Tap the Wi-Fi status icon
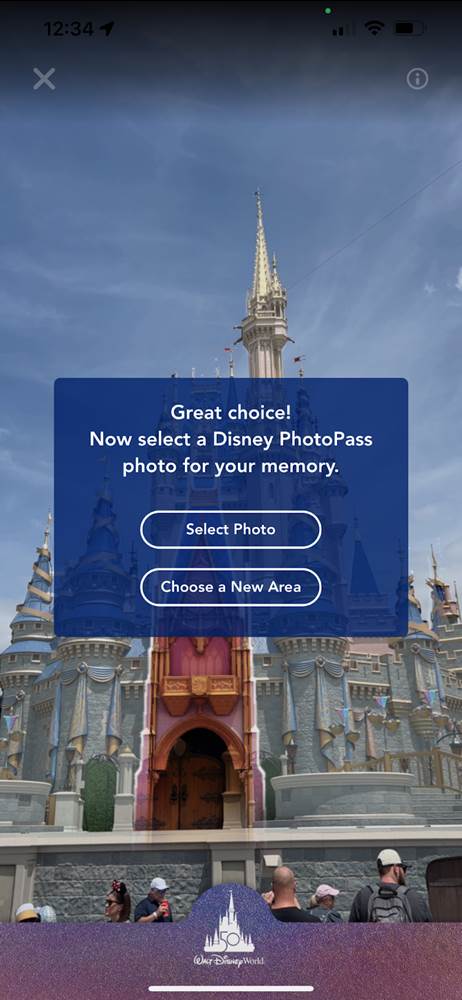The height and width of the screenshot is (1000, 462). coord(374,29)
